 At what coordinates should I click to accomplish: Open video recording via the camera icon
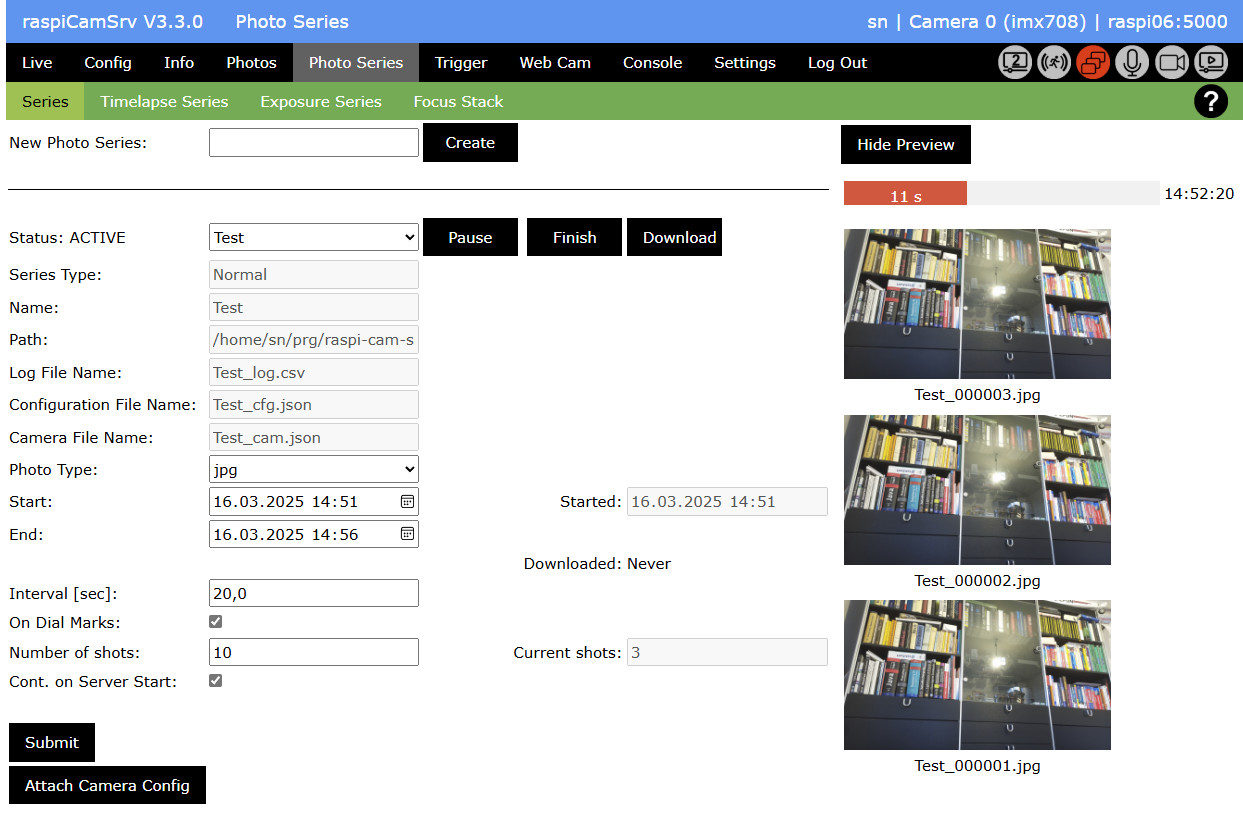click(1170, 62)
